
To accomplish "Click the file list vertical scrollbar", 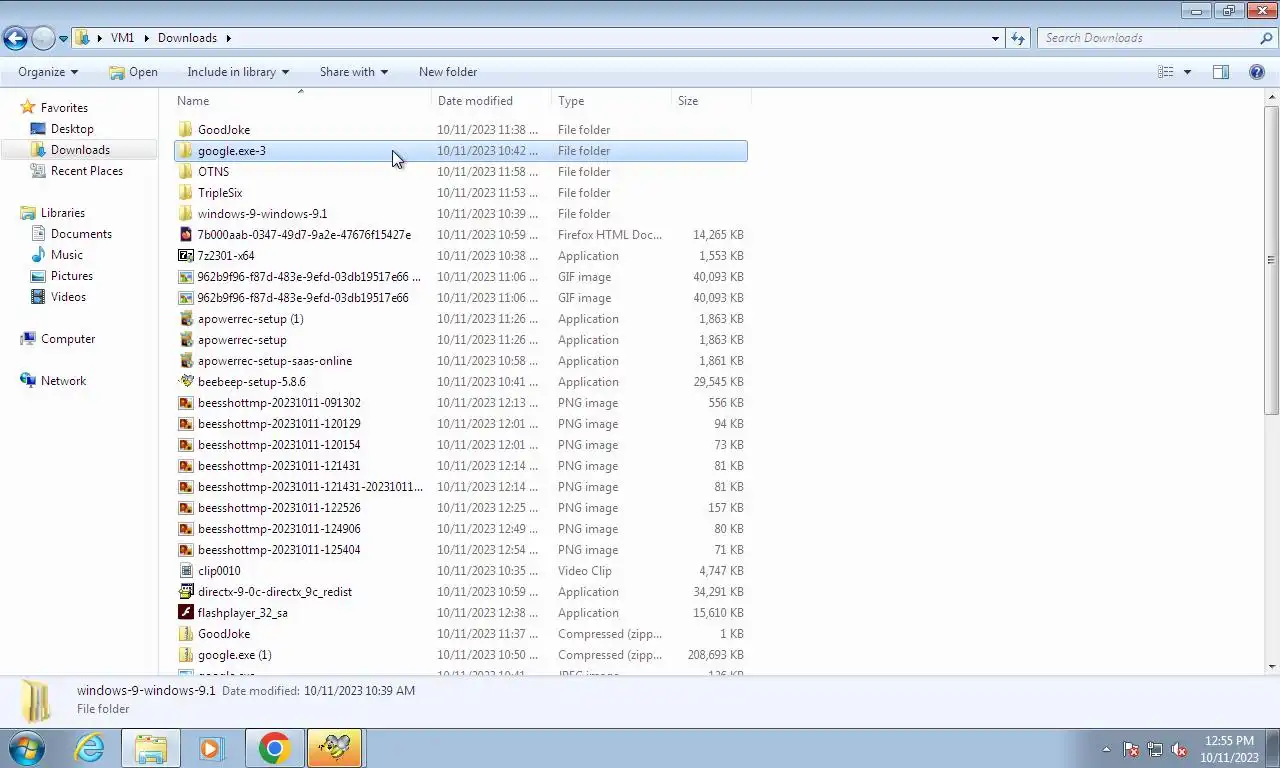I will (x=1272, y=260).
